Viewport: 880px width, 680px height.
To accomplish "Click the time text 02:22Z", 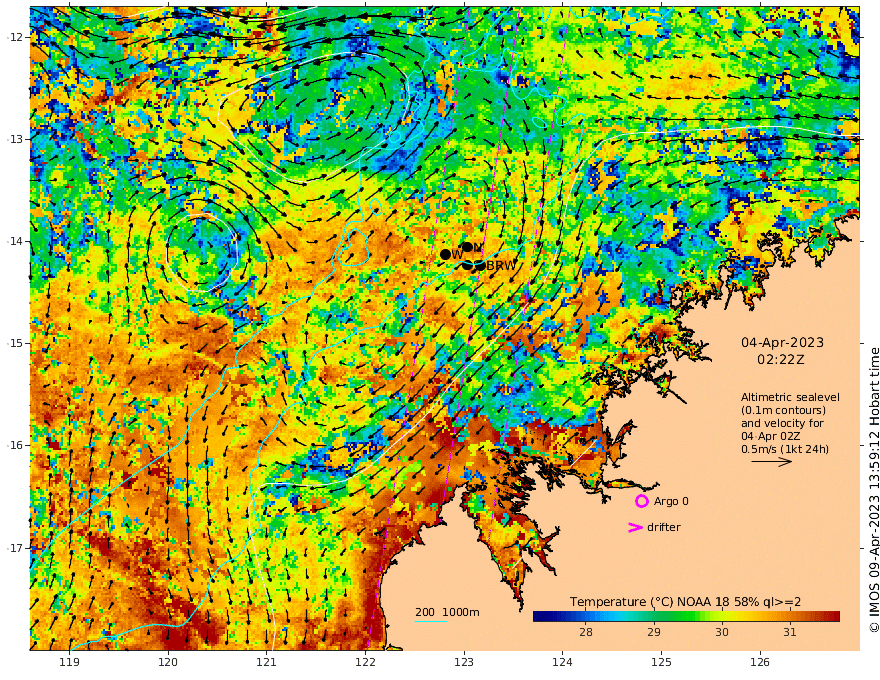I will (781, 359).
